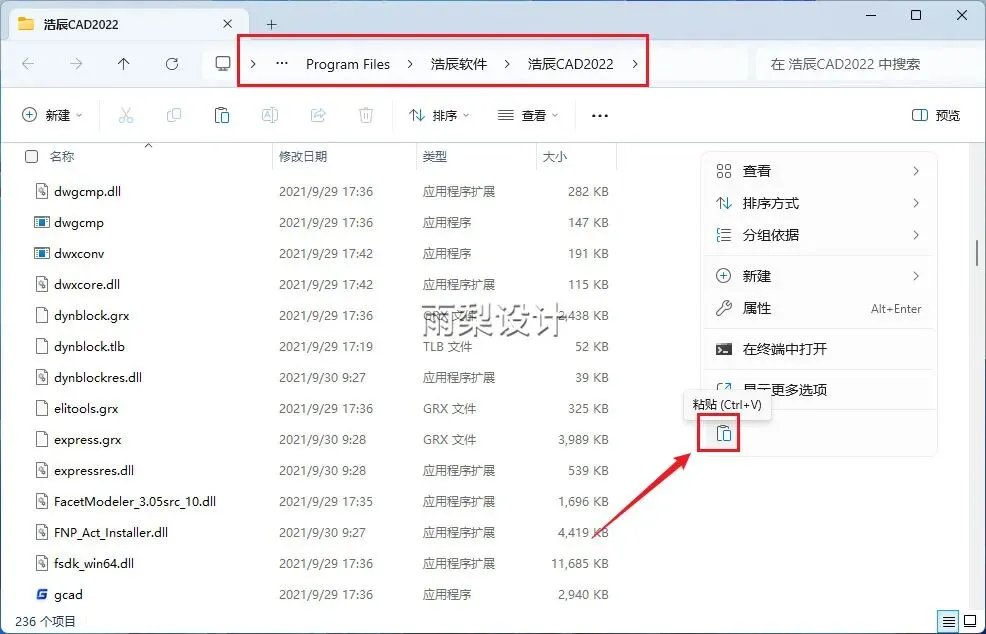The width and height of the screenshot is (986, 634).
Task: Choose 属性 in context menu
Action: (819, 308)
